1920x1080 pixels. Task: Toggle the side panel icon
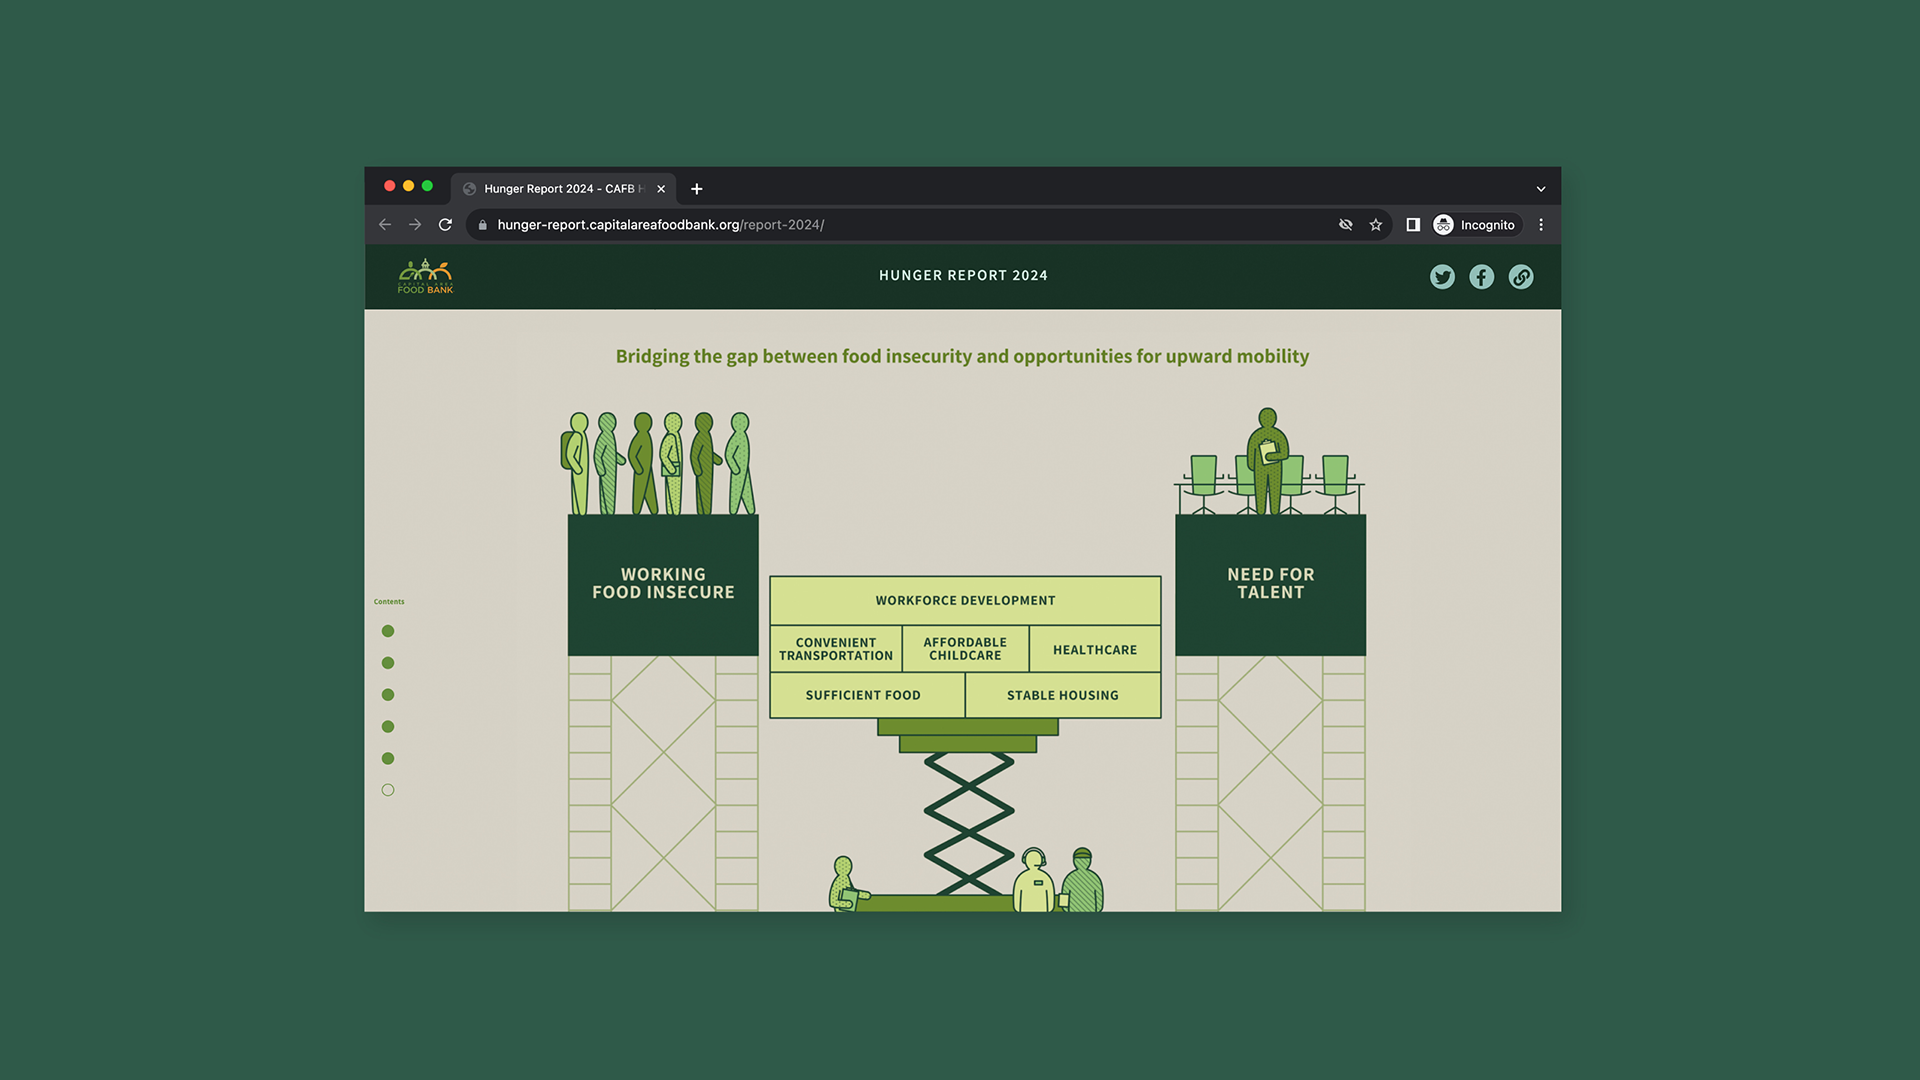tap(1413, 225)
